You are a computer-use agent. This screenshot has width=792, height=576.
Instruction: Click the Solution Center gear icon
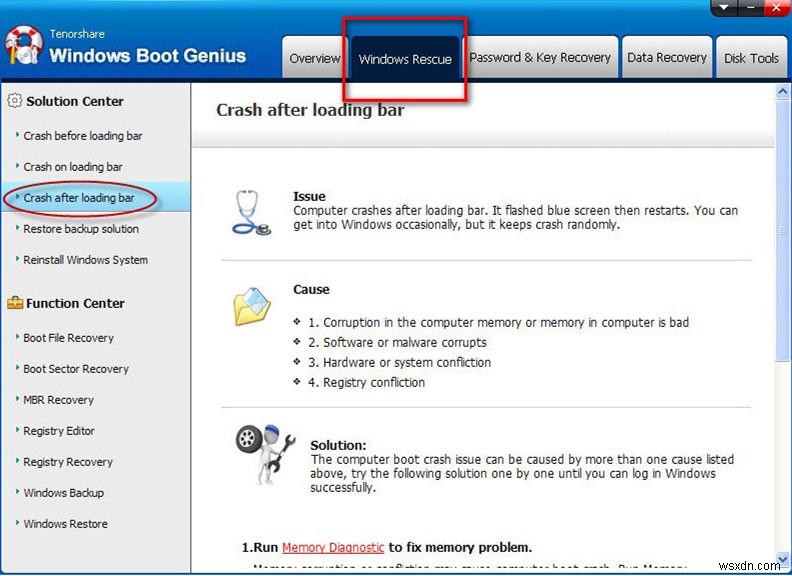pyautogui.click(x=15, y=101)
